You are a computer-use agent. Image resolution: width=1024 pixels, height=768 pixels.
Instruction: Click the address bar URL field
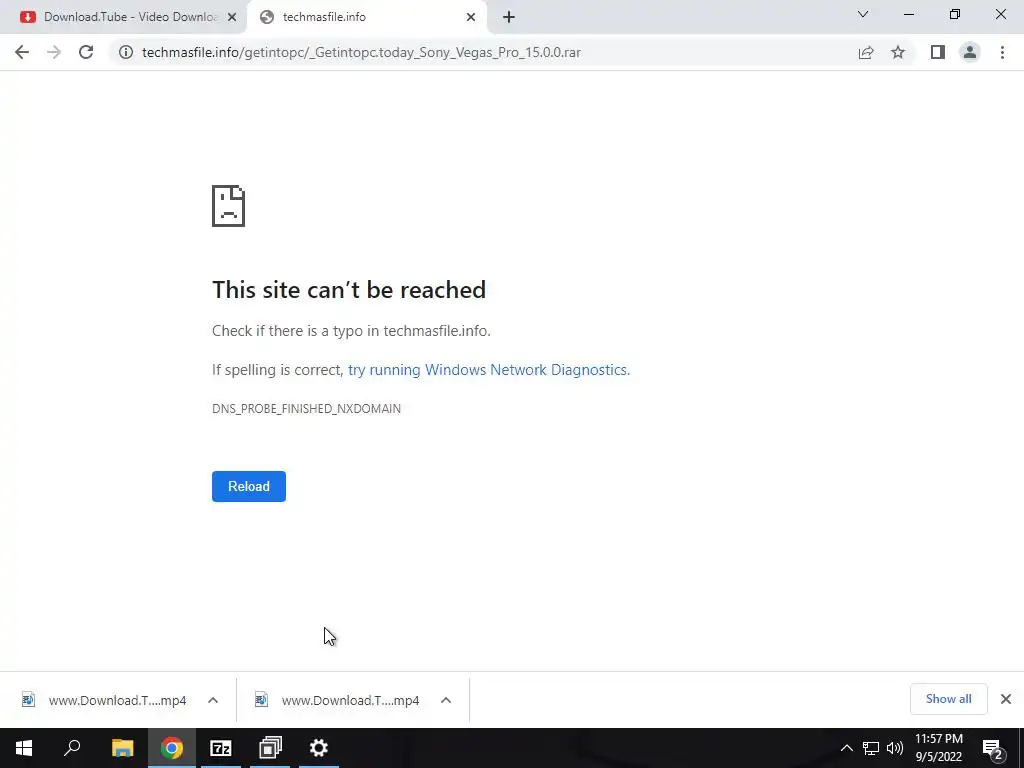(x=361, y=52)
